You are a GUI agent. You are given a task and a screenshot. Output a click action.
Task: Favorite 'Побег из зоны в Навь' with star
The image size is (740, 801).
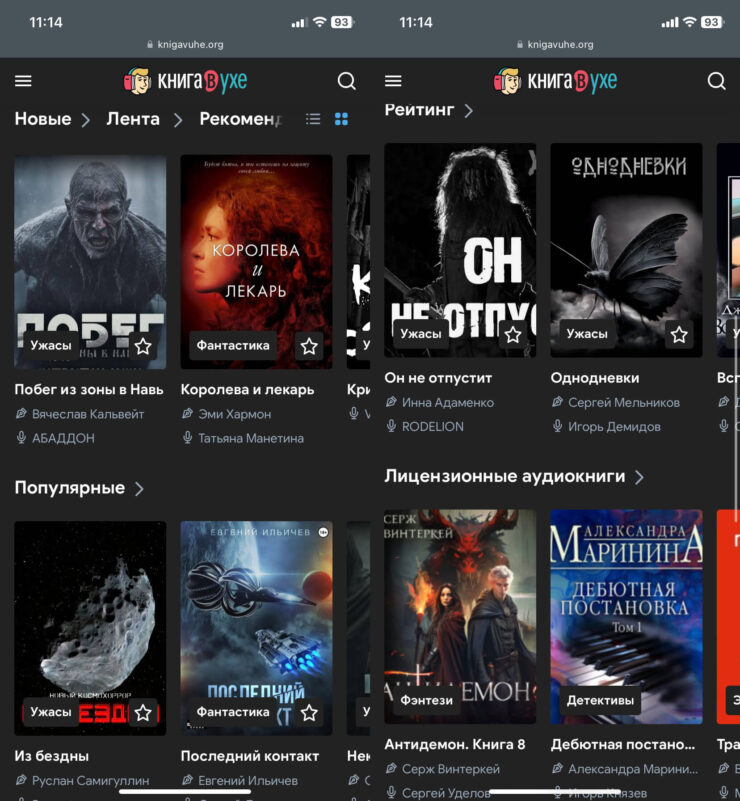tap(143, 346)
